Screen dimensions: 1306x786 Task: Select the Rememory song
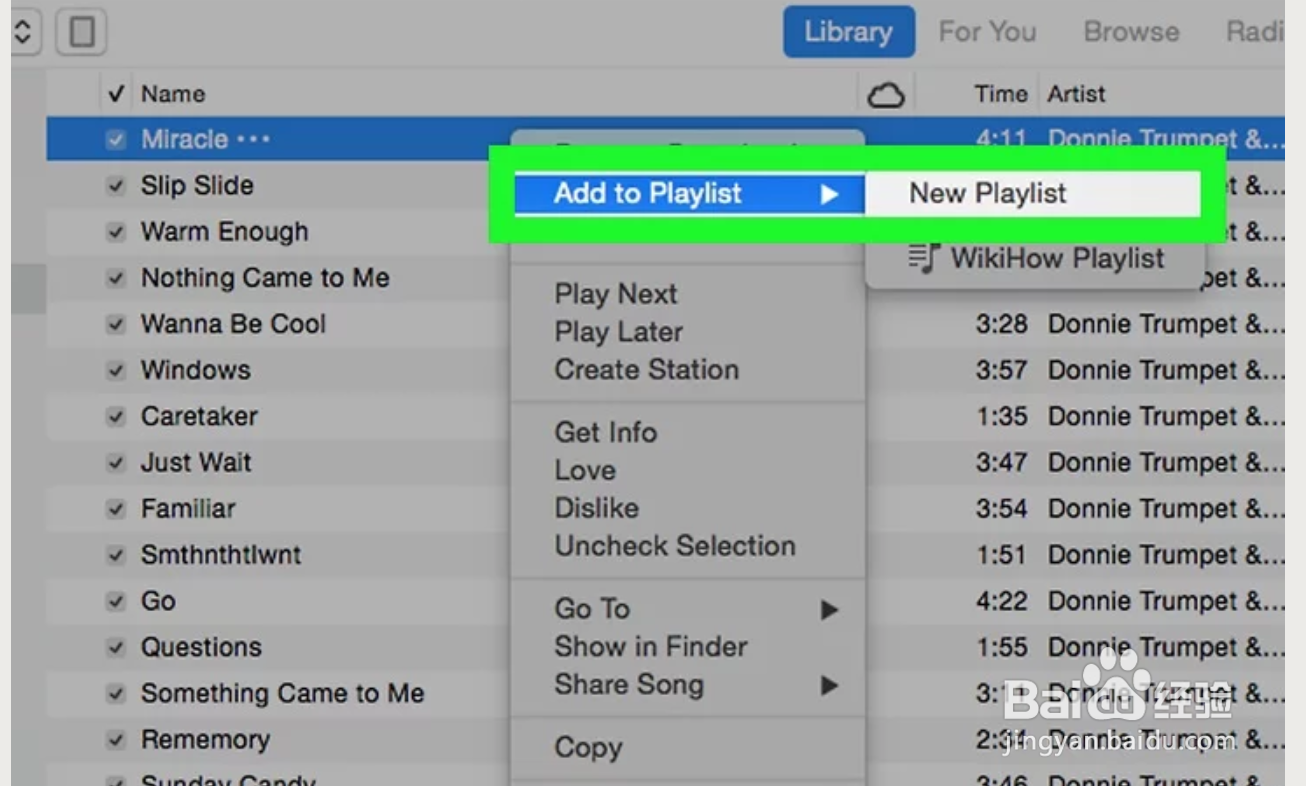point(205,740)
